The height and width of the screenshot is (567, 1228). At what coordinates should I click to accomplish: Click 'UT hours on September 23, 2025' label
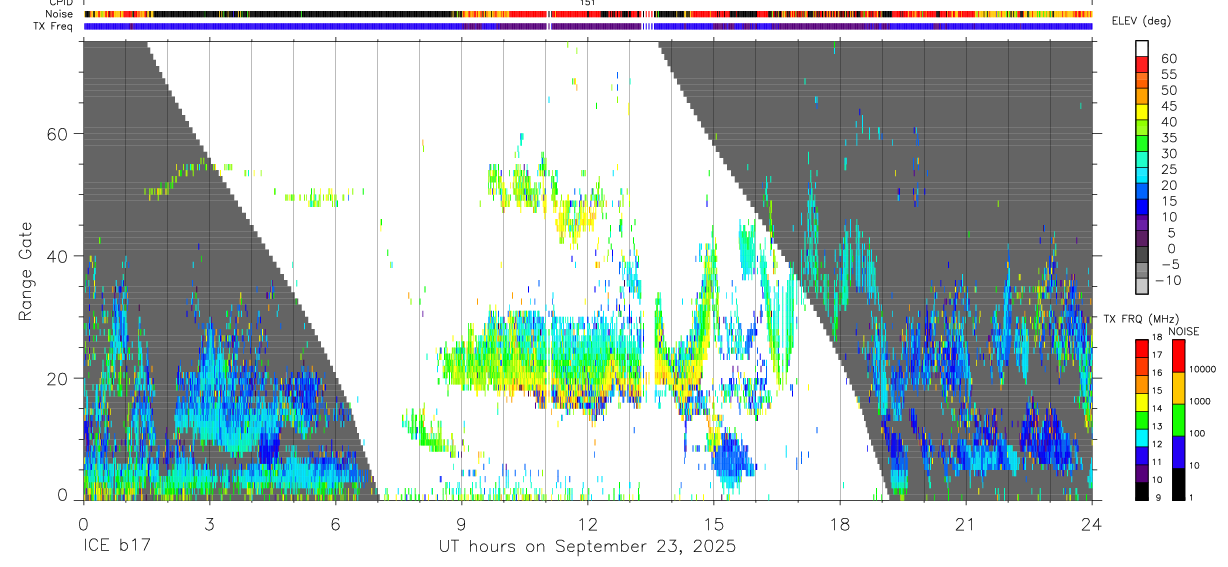(x=587, y=547)
